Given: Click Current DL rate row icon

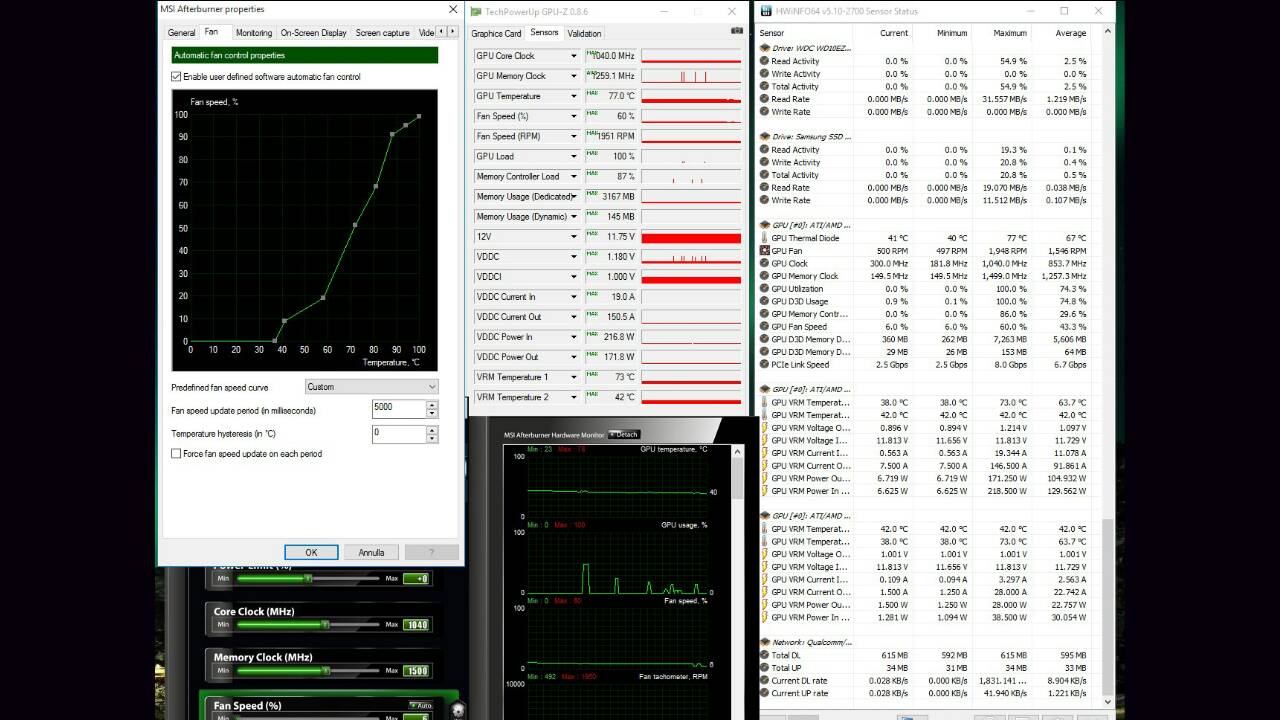Looking at the screenshot, I should click(x=765, y=680).
